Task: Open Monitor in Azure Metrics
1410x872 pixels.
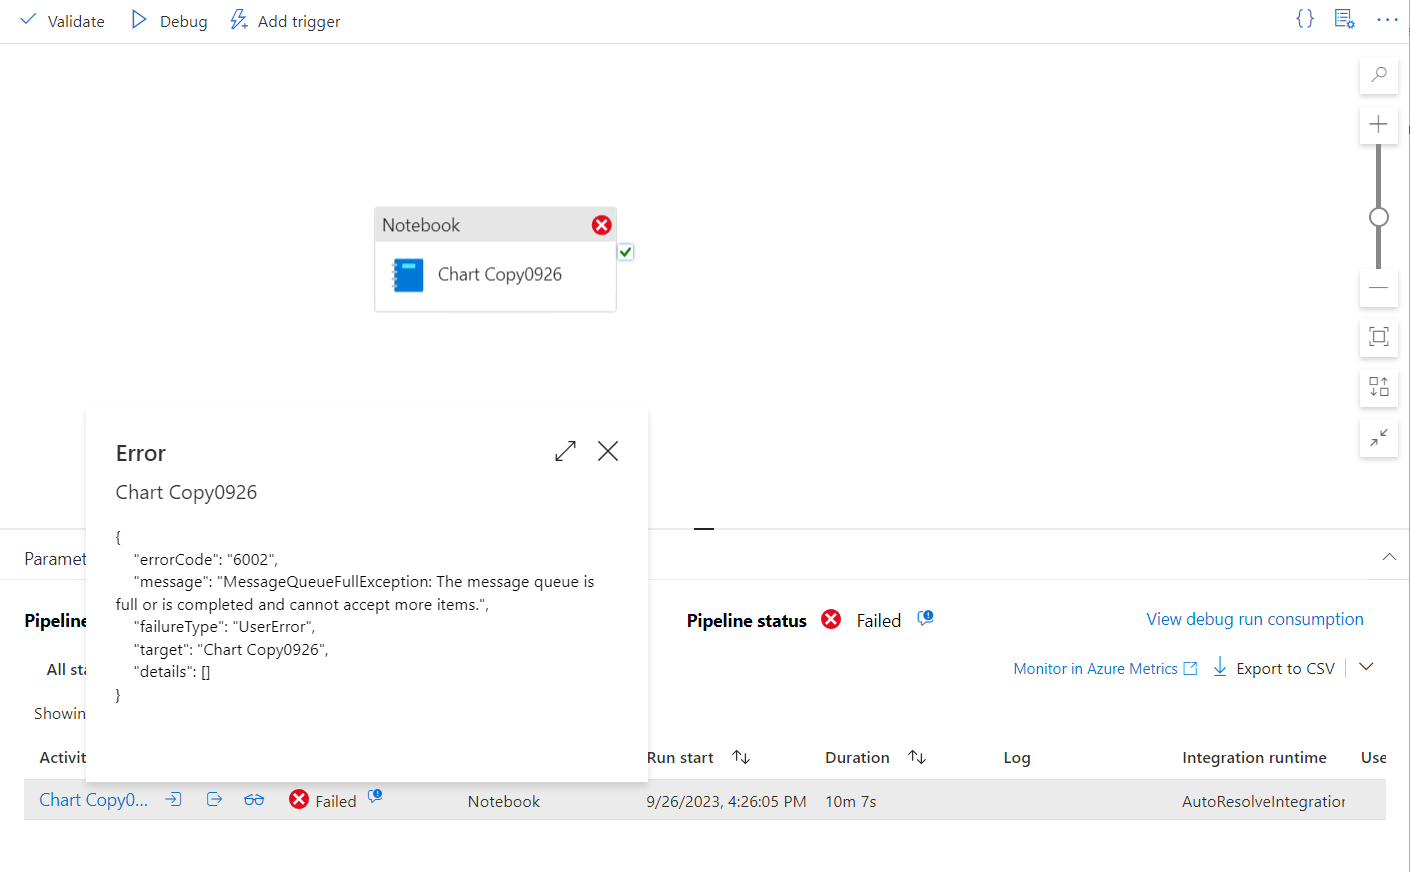Action: tap(1096, 668)
